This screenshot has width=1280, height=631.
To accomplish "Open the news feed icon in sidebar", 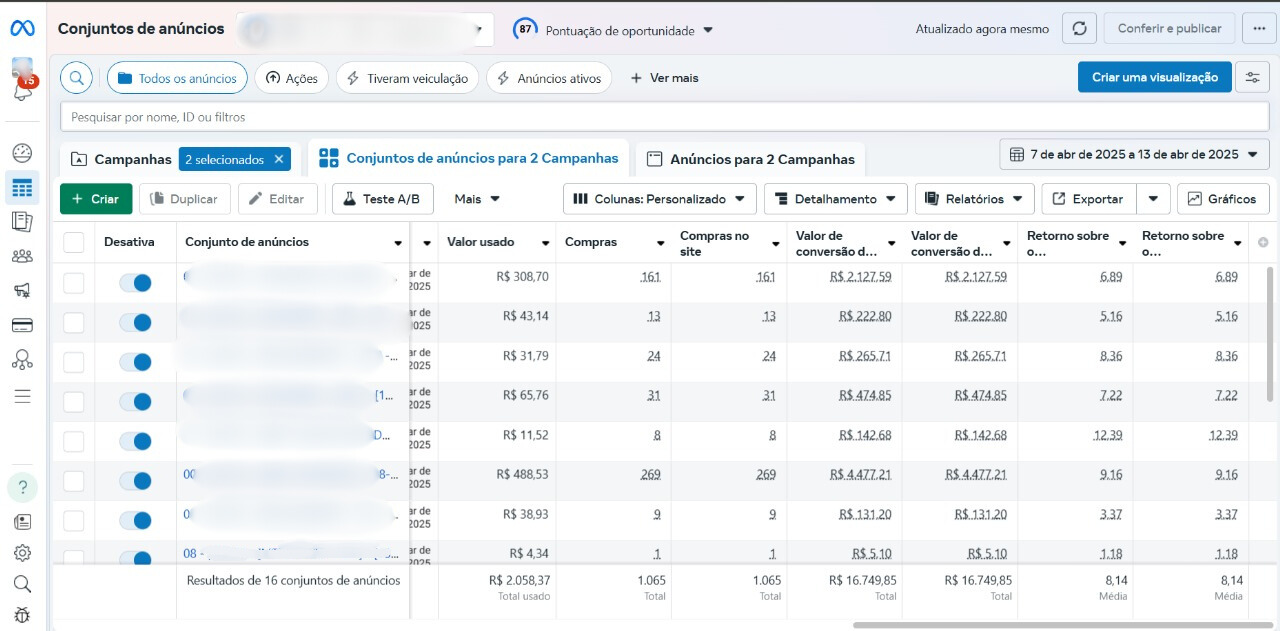I will pos(22,522).
